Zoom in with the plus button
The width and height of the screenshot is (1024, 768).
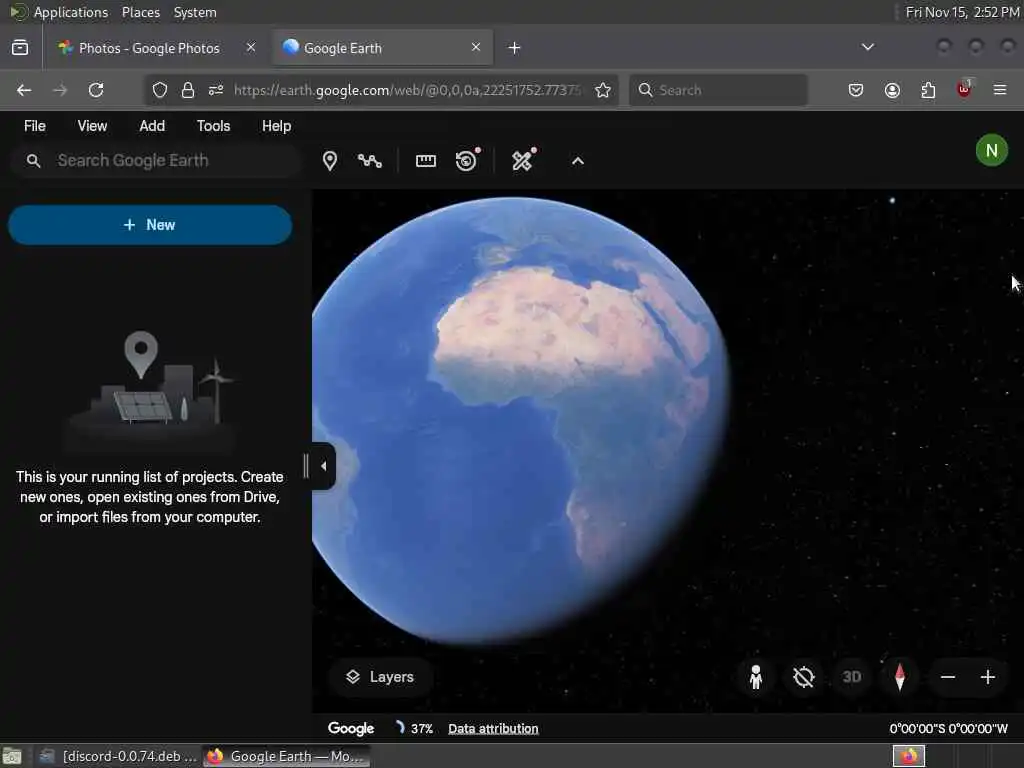[987, 677]
